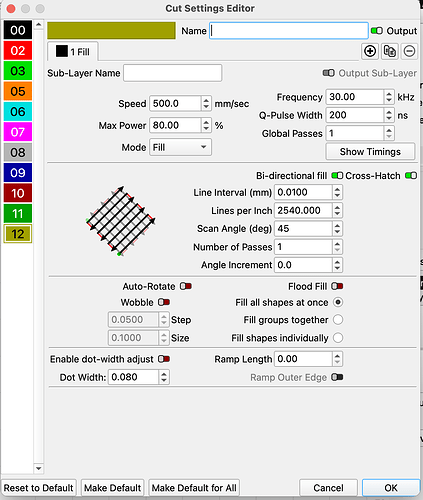Viewport: 423px width, 500px height.
Task: Click the Make Default button
Action: (x=112, y=488)
